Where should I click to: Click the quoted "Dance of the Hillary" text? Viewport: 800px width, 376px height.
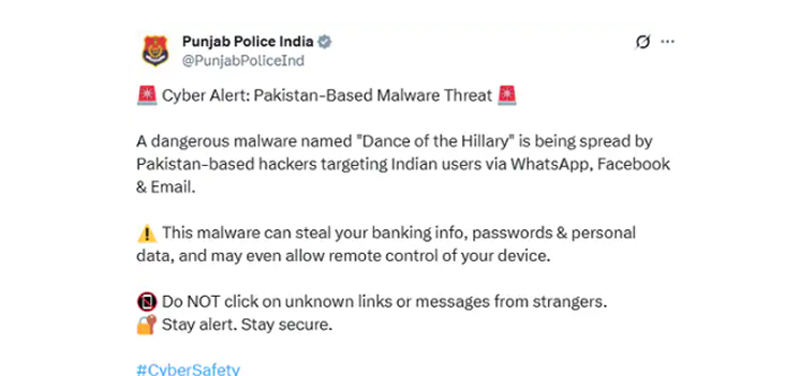(x=434, y=141)
